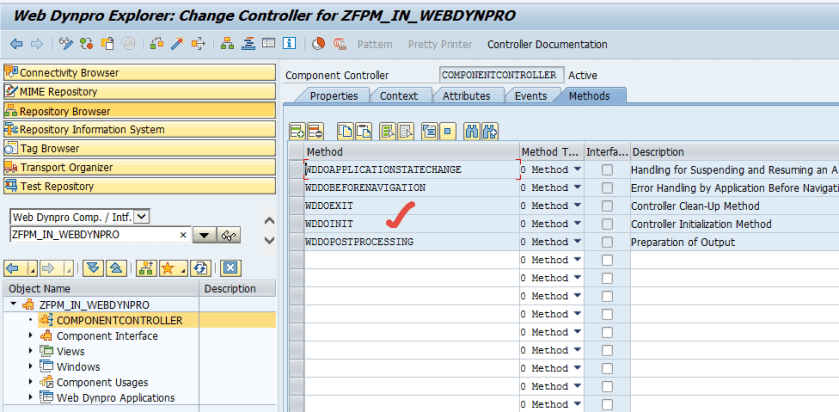Click the Close browser X icon in tree toolbar
Screen dimensions: 839x412
(230, 268)
